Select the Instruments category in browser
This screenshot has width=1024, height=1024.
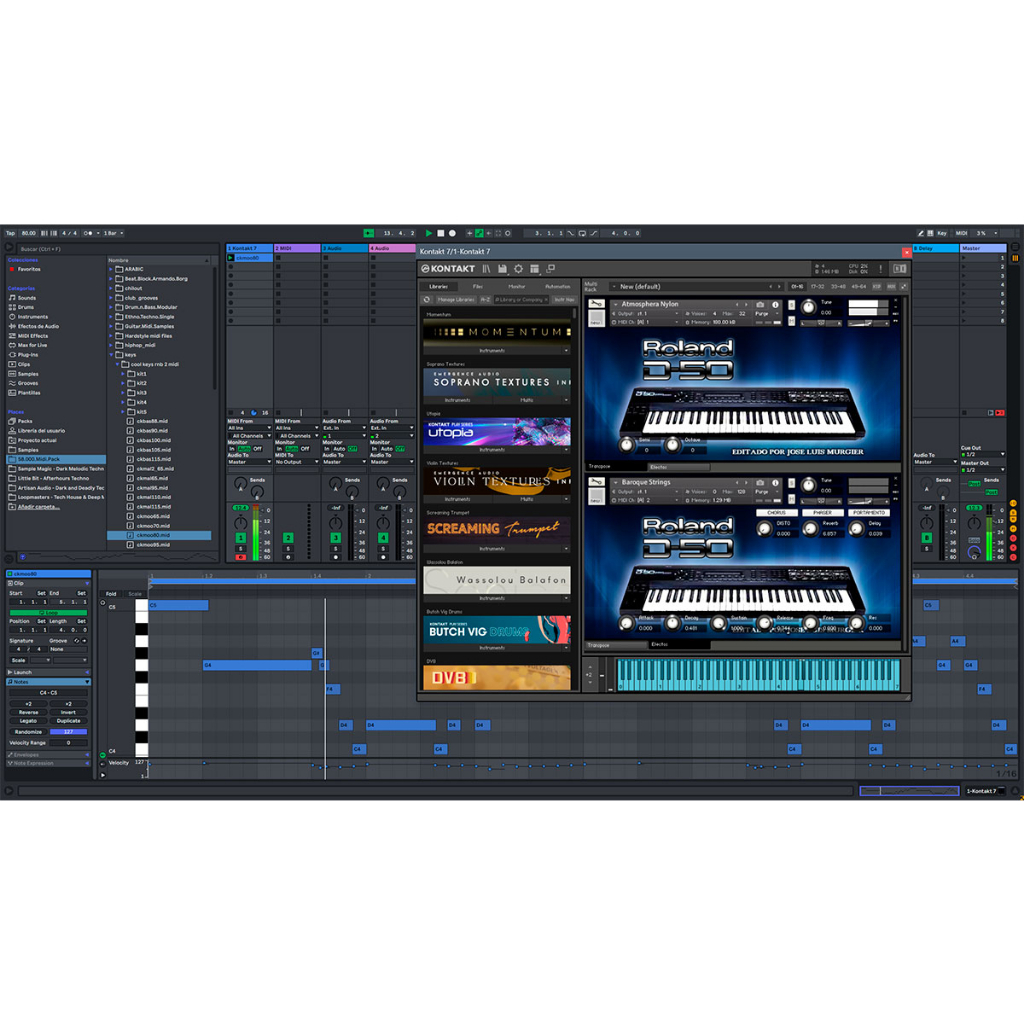click(x=33, y=317)
